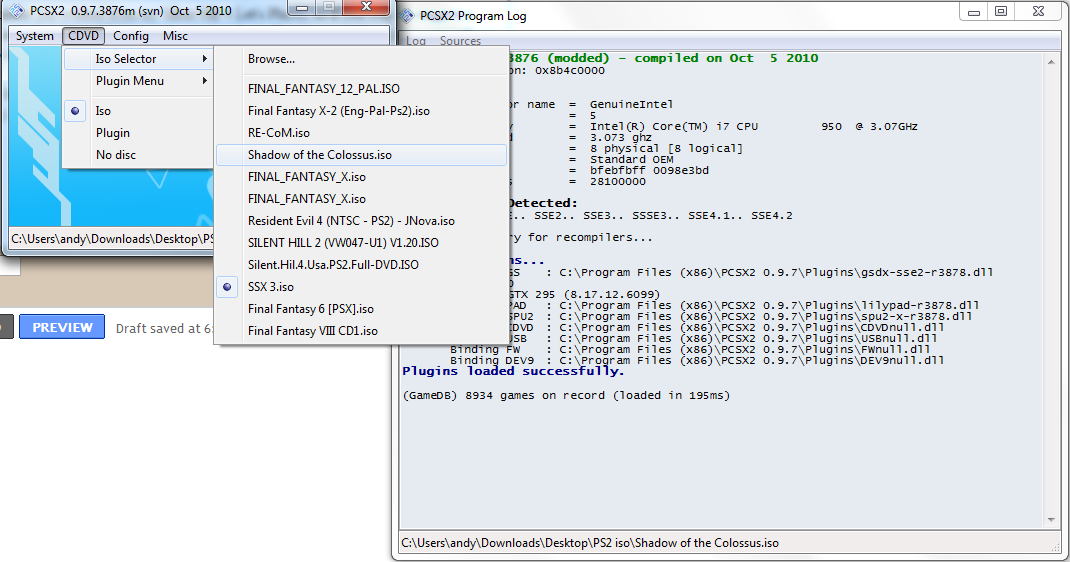Click the Program Log scrollbar up arrow
The width and height of the screenshot is (1070, 562).
pos(1051,62)
